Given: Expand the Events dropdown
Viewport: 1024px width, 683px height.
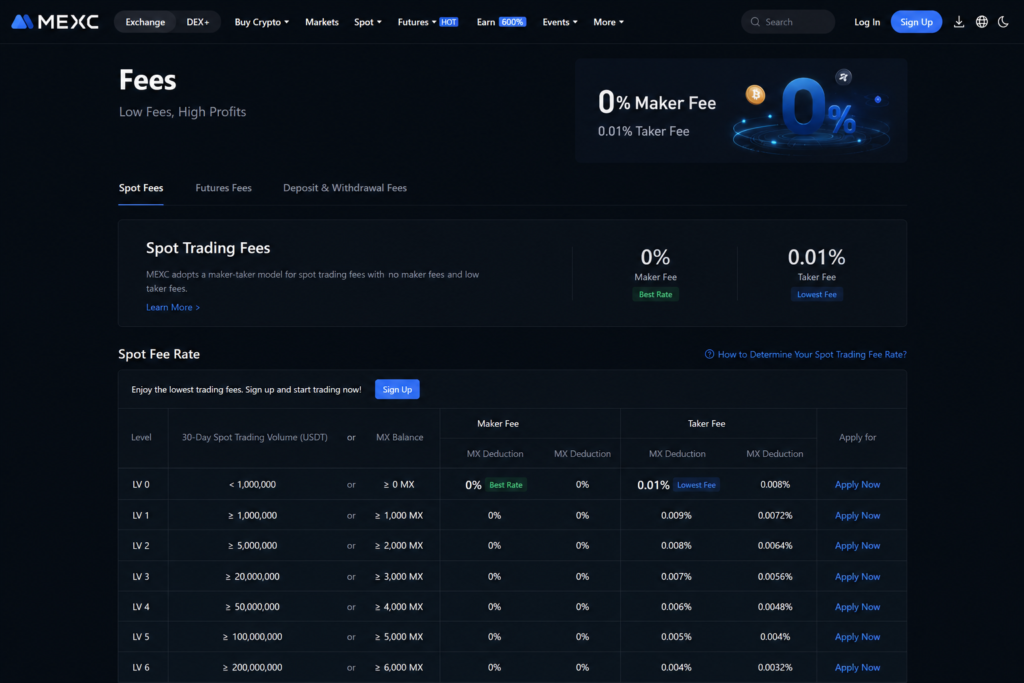Looking at the screenshot, I should click(560, 22).
